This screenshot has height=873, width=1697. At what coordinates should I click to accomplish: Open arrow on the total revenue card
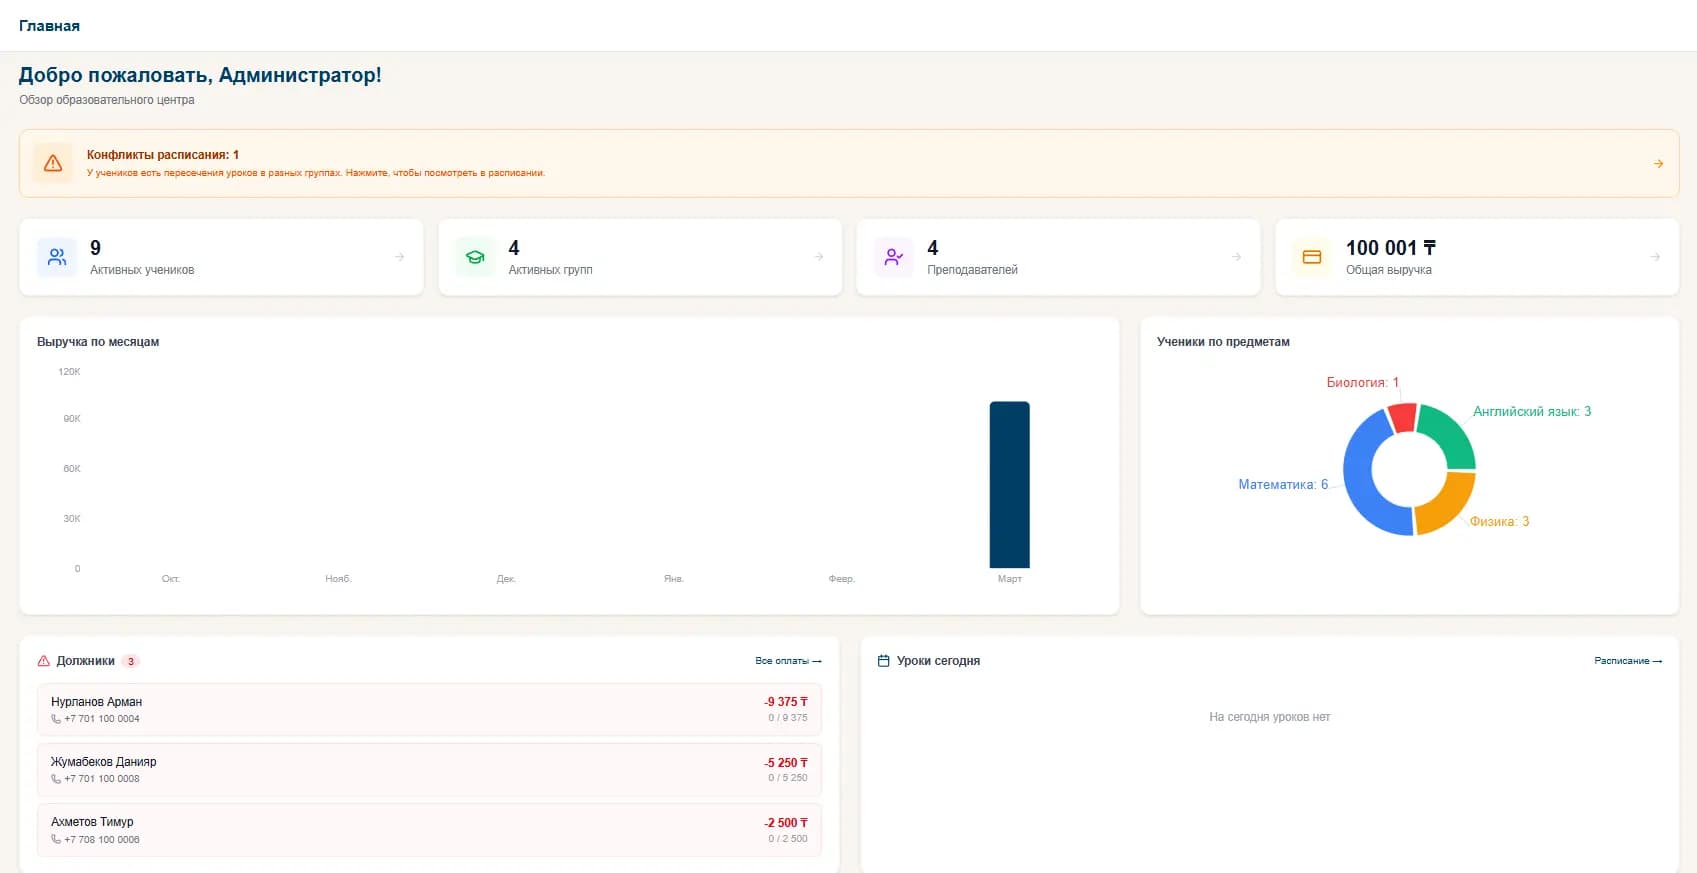pyautogui.click(x=1655, y=257)
